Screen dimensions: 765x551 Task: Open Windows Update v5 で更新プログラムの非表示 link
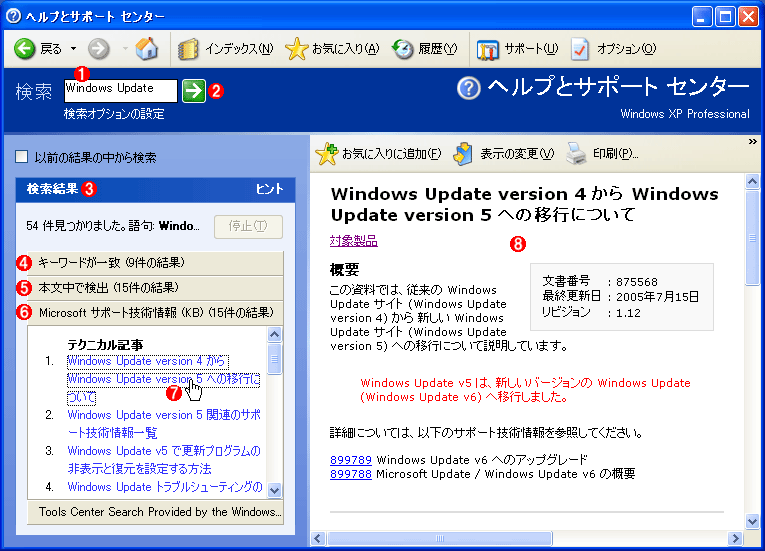[164, 460]
